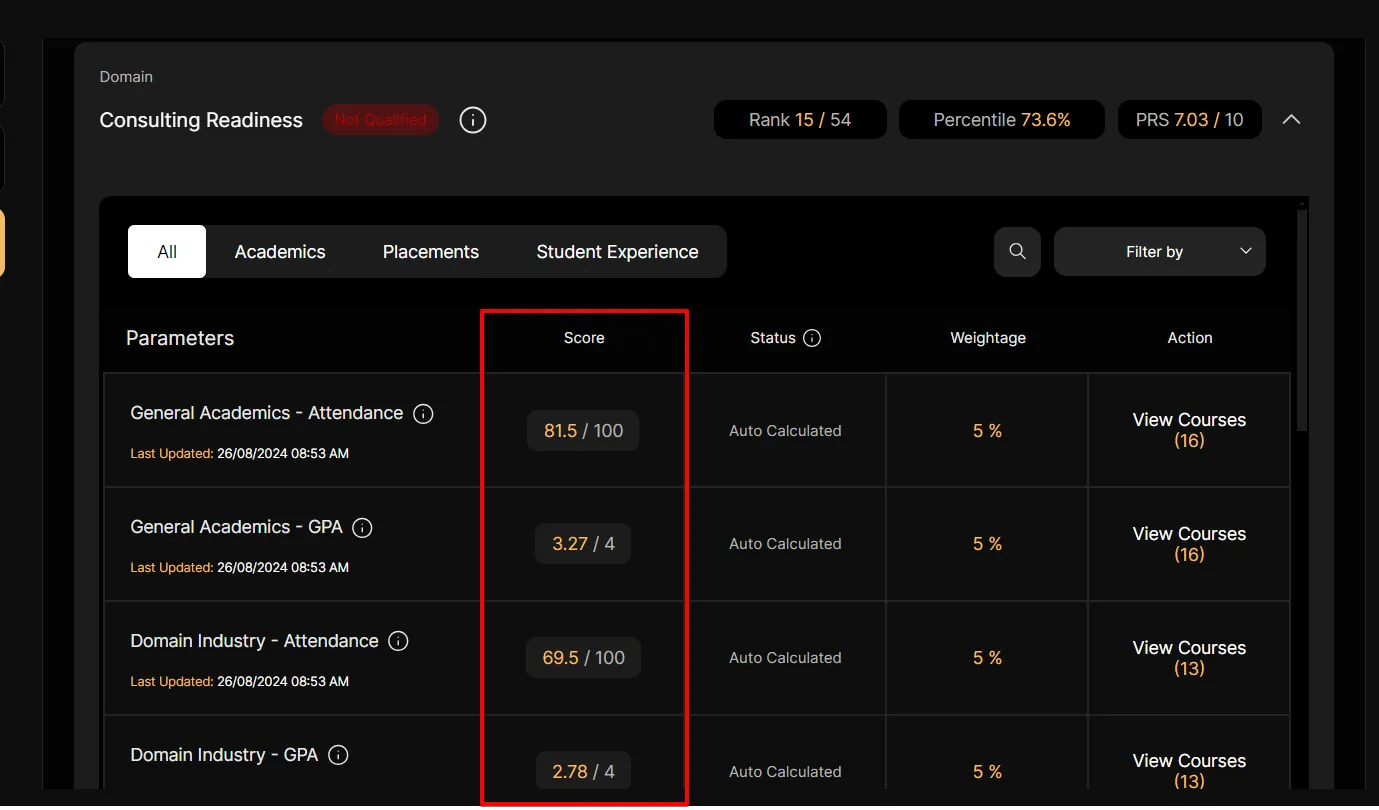
Task: Click info icon next to Status header
Action: click(812, 338)
